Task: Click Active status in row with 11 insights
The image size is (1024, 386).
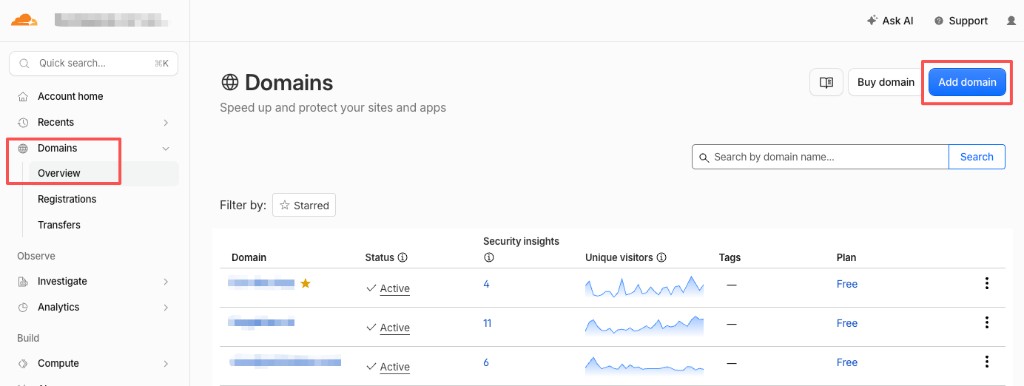Action: pos(394,328)
